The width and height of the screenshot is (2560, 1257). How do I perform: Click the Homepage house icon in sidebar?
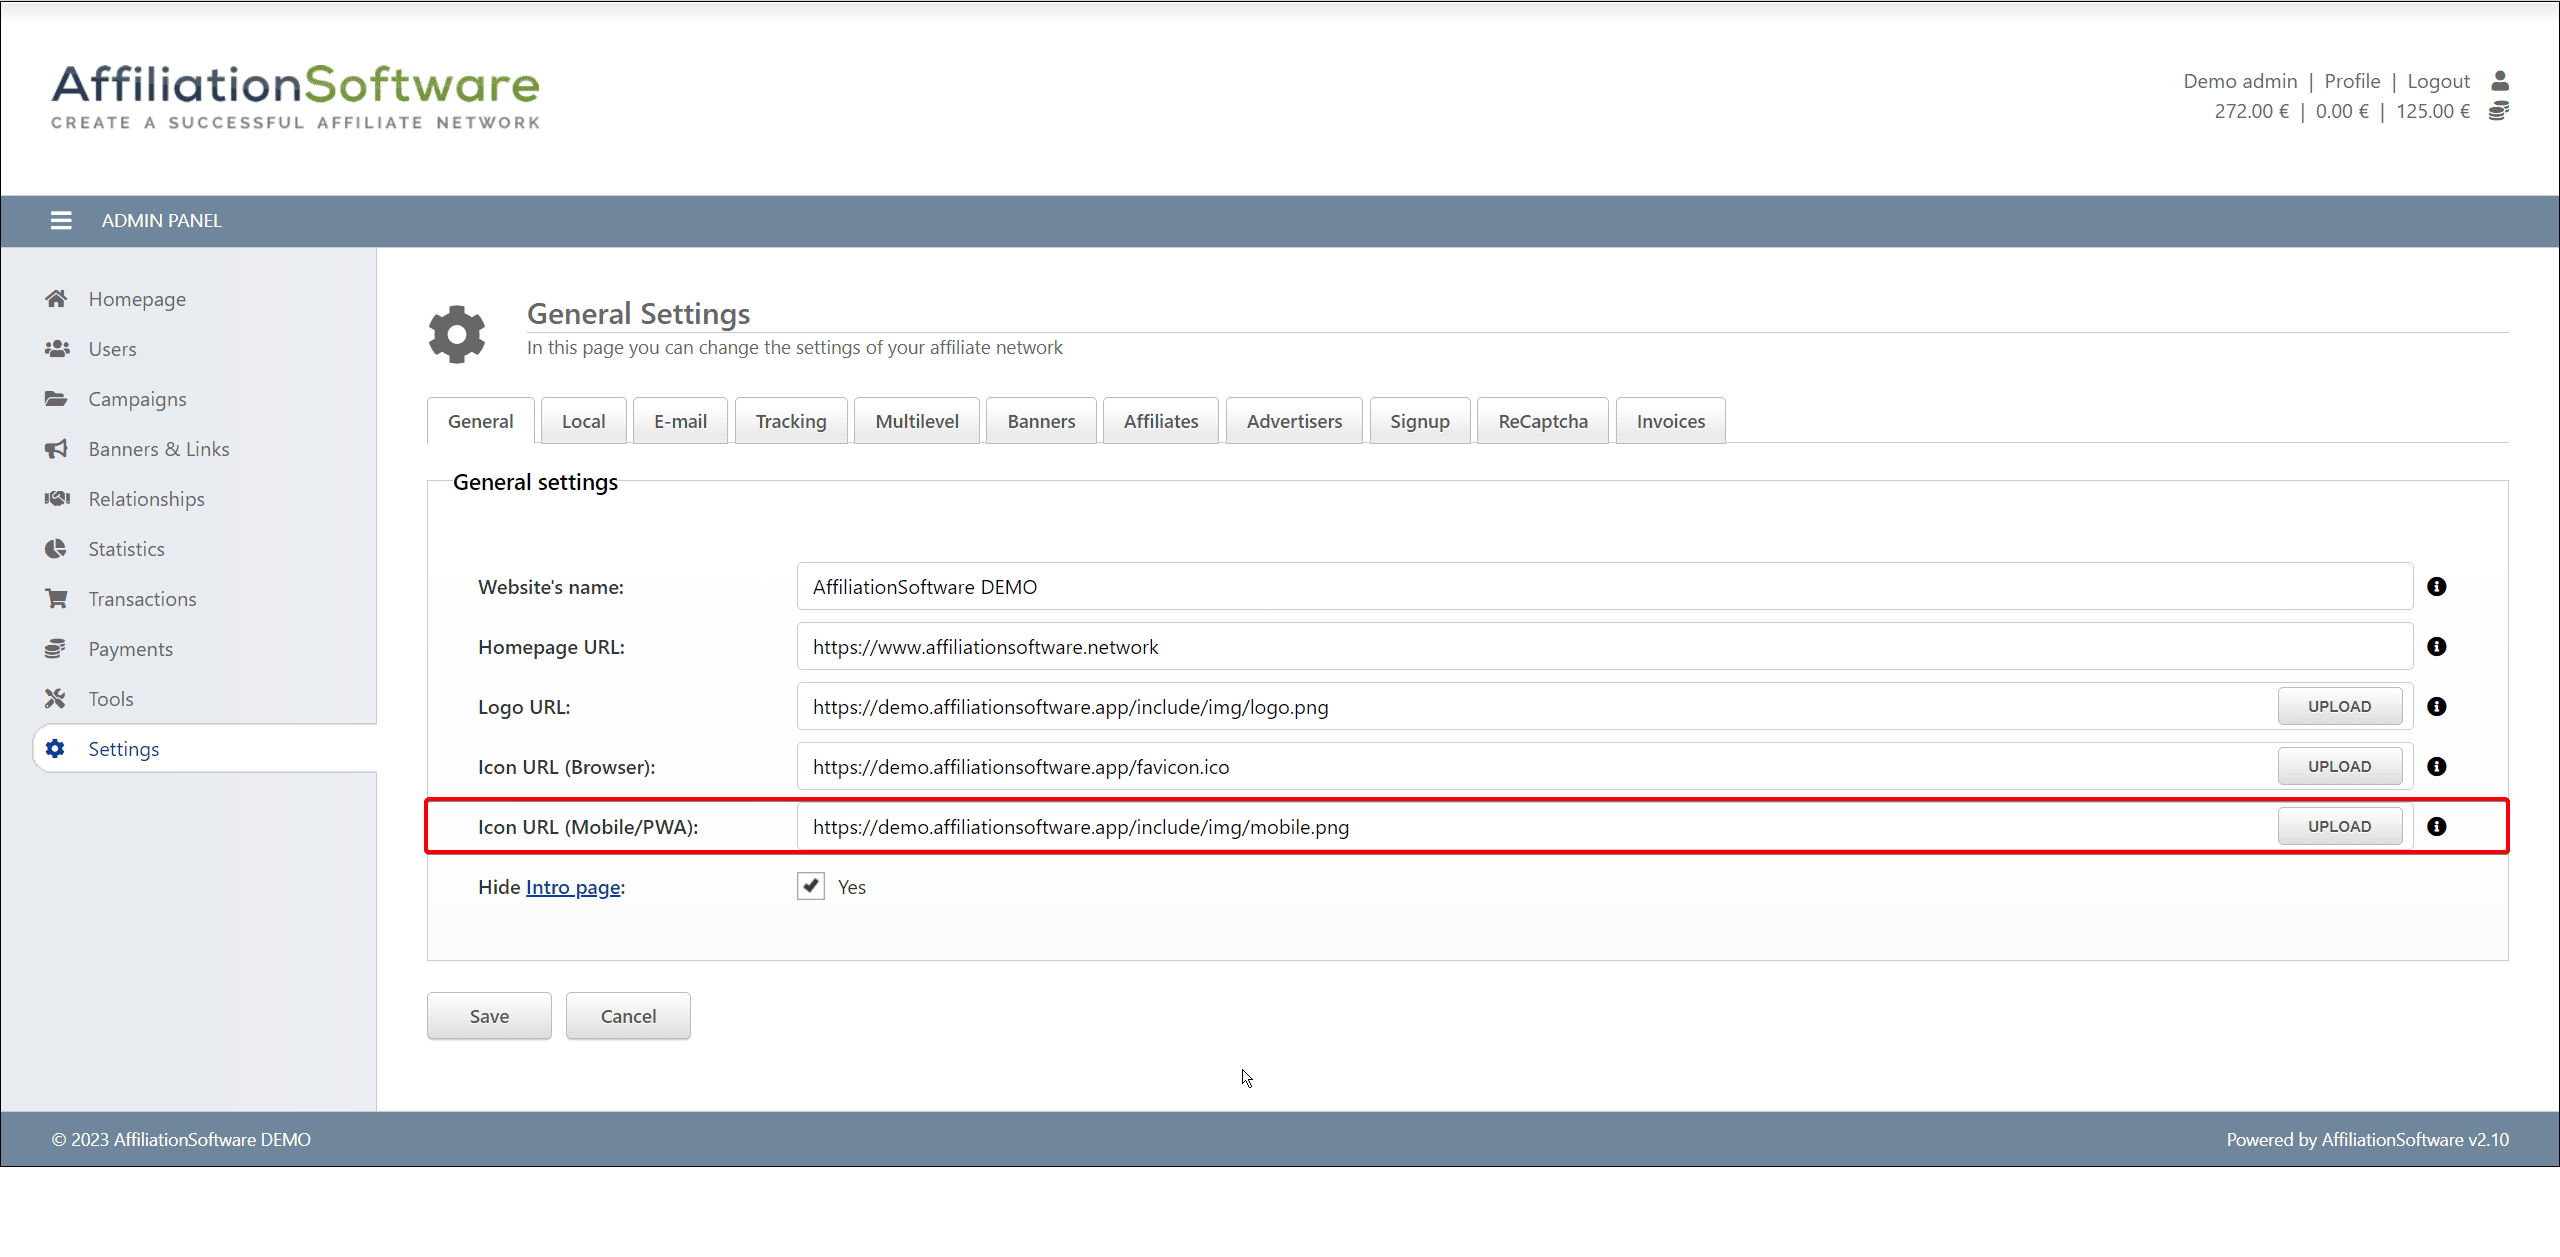[56, 299]
